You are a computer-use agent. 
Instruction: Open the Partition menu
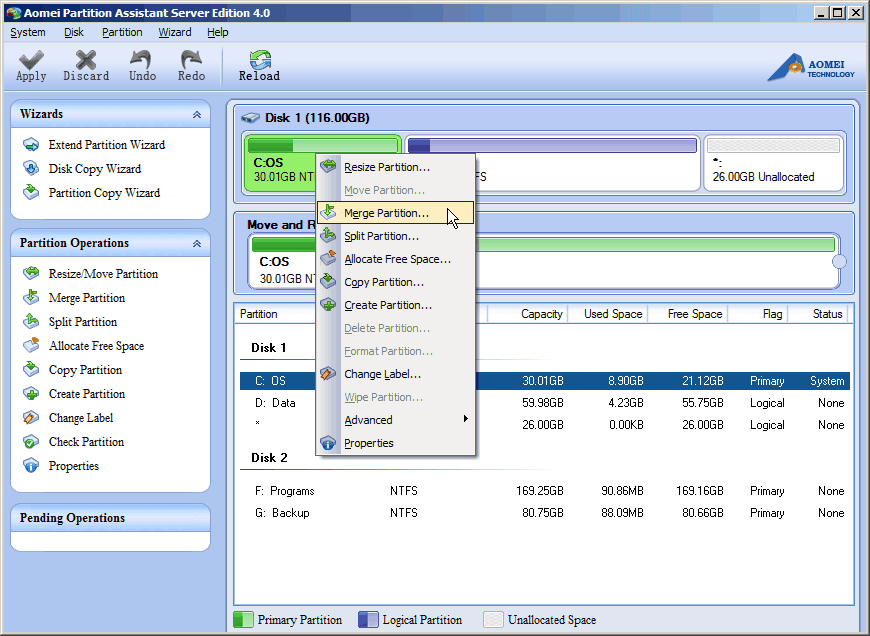[122, 32]
